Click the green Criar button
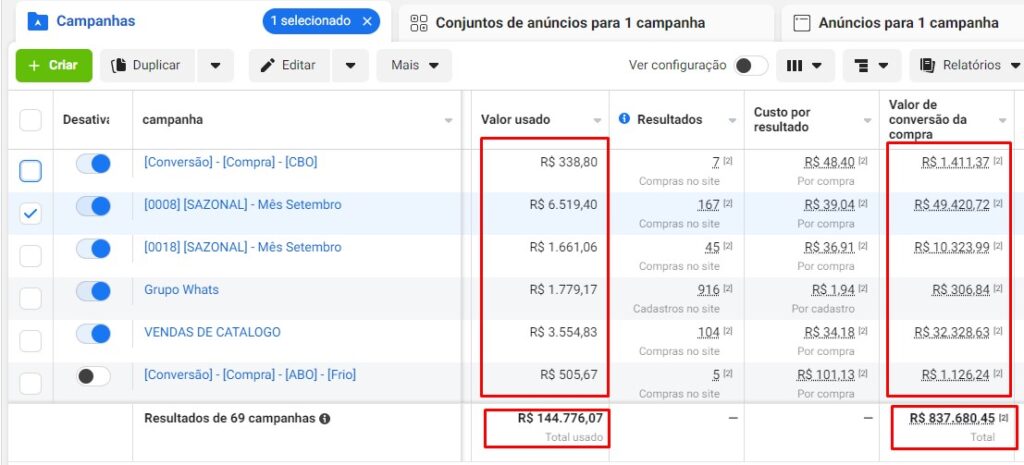This screenshot has height=465, width=1024. [54, 65]
